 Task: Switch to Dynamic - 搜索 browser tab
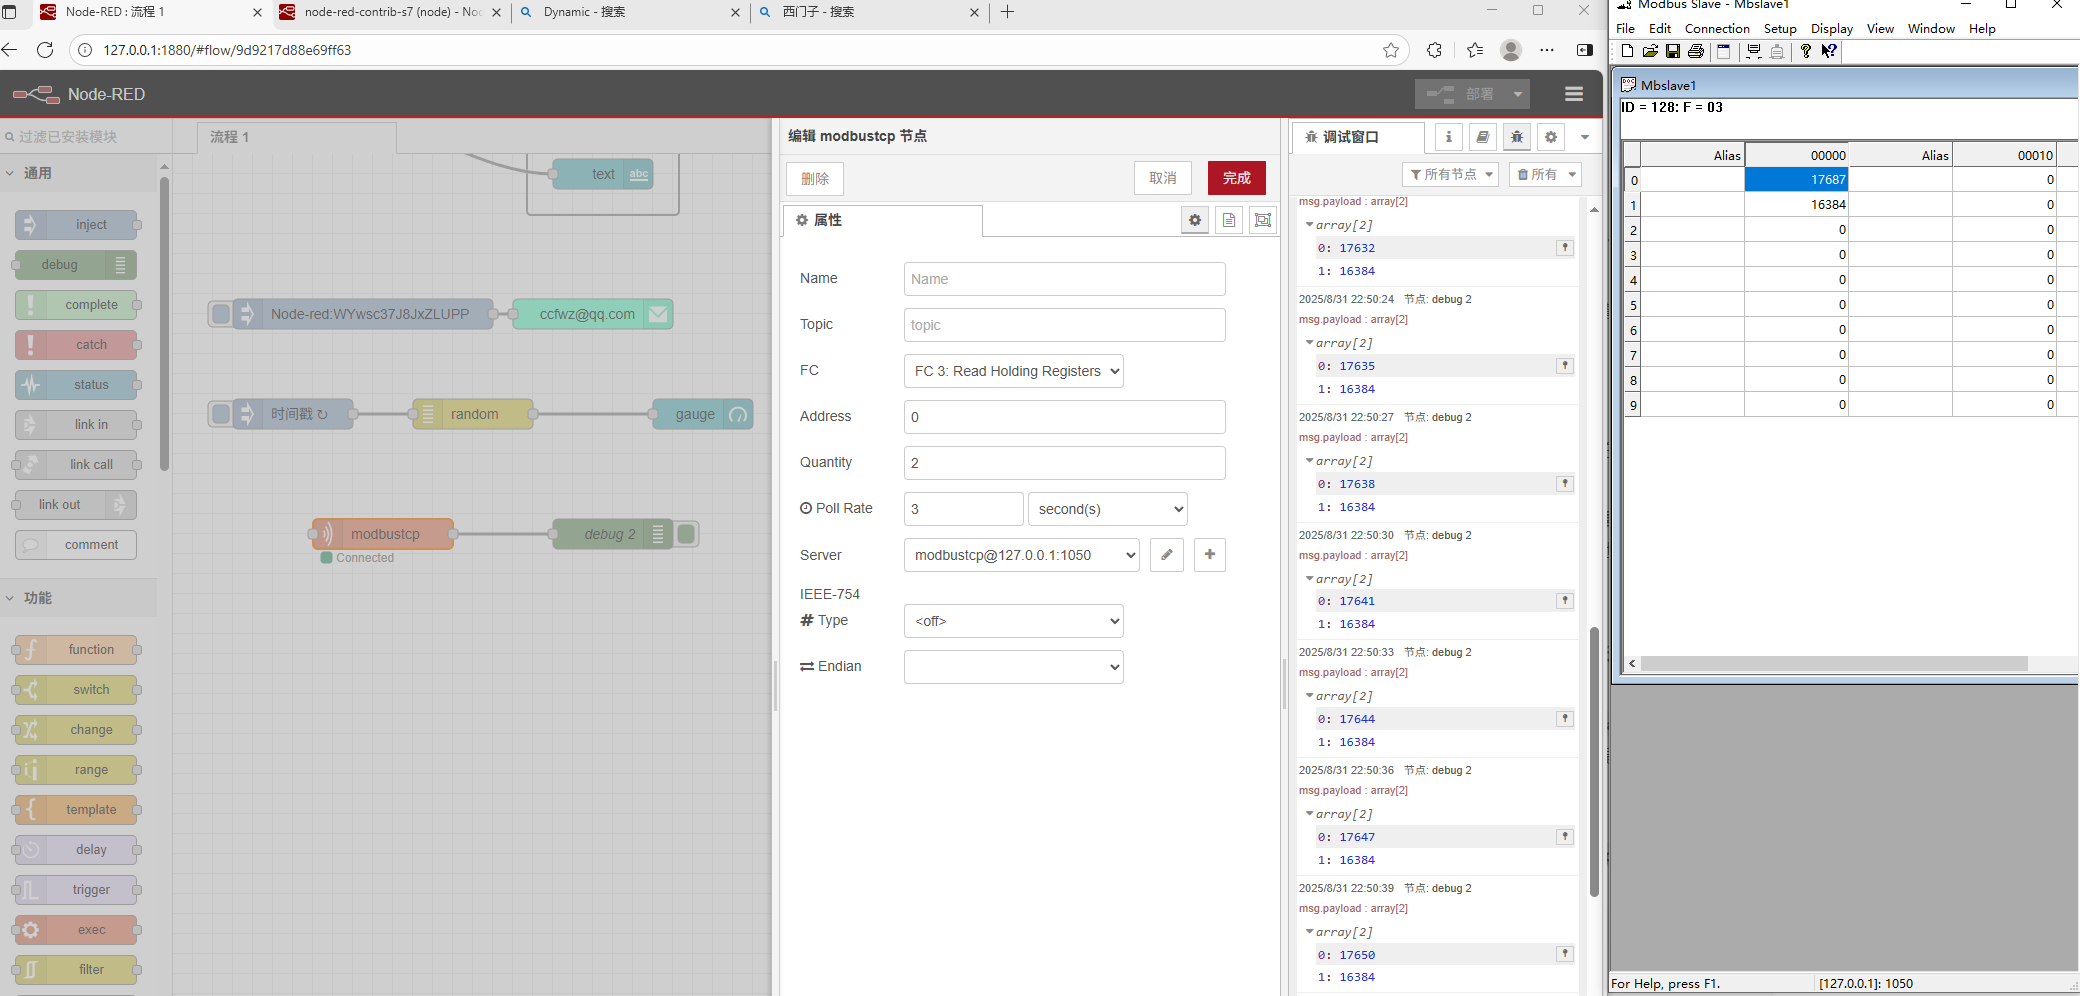click(630, 12)
